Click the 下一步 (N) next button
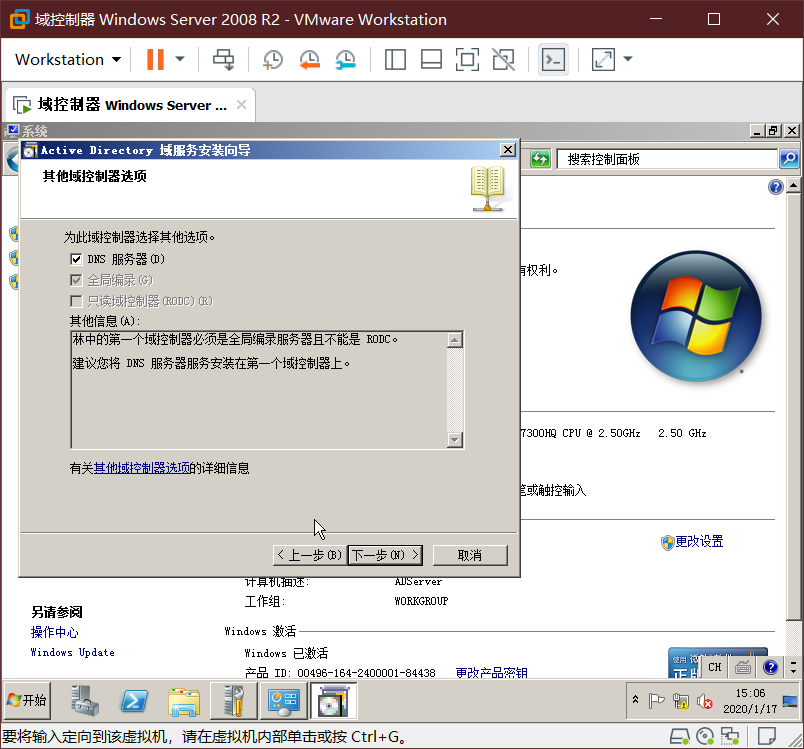Viewport: 804px width, 749px height. click(385, 555)
